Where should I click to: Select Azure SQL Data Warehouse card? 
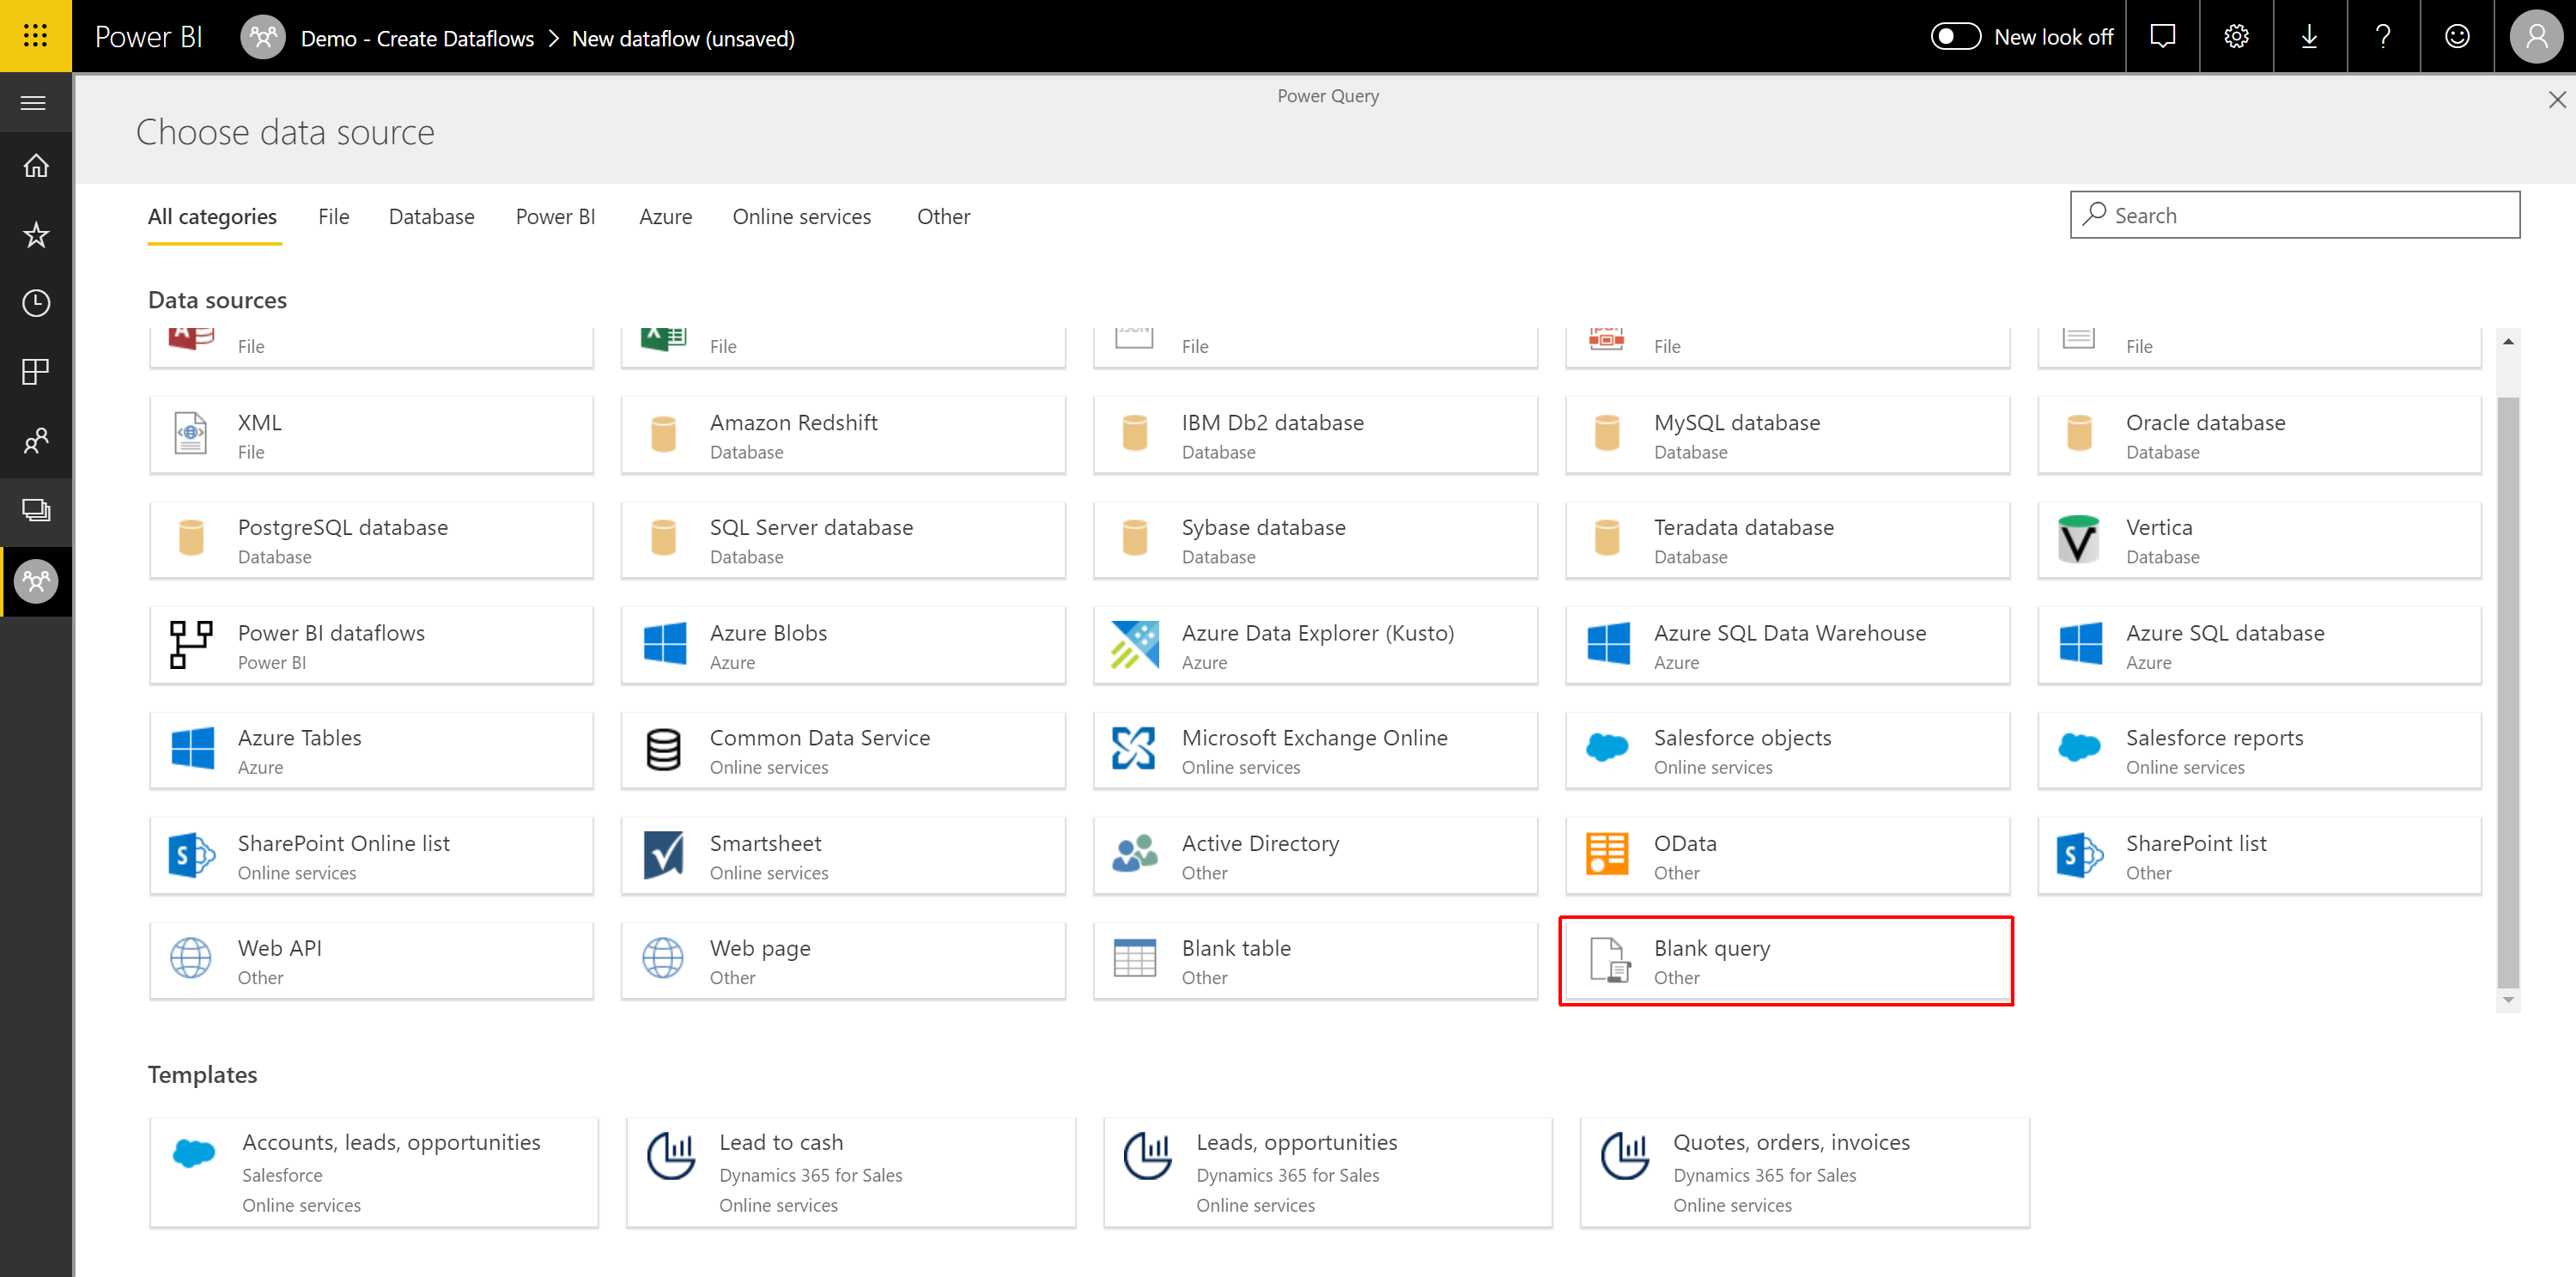pyautogui.click(x=1787, y=645)
